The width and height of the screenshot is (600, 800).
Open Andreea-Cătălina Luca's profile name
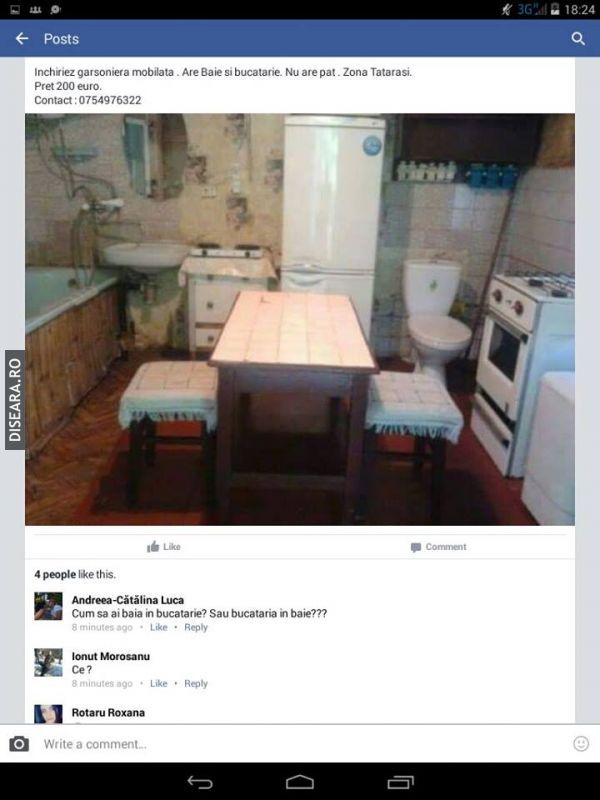coord(128,600)
